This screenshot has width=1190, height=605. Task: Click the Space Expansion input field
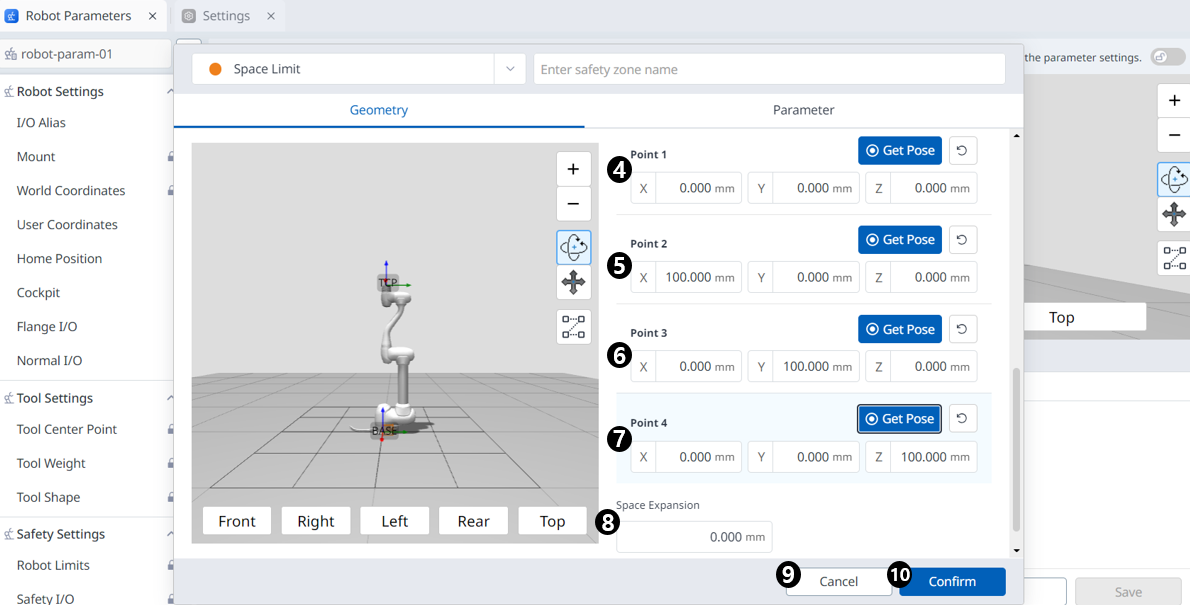[x=693, y=537]
